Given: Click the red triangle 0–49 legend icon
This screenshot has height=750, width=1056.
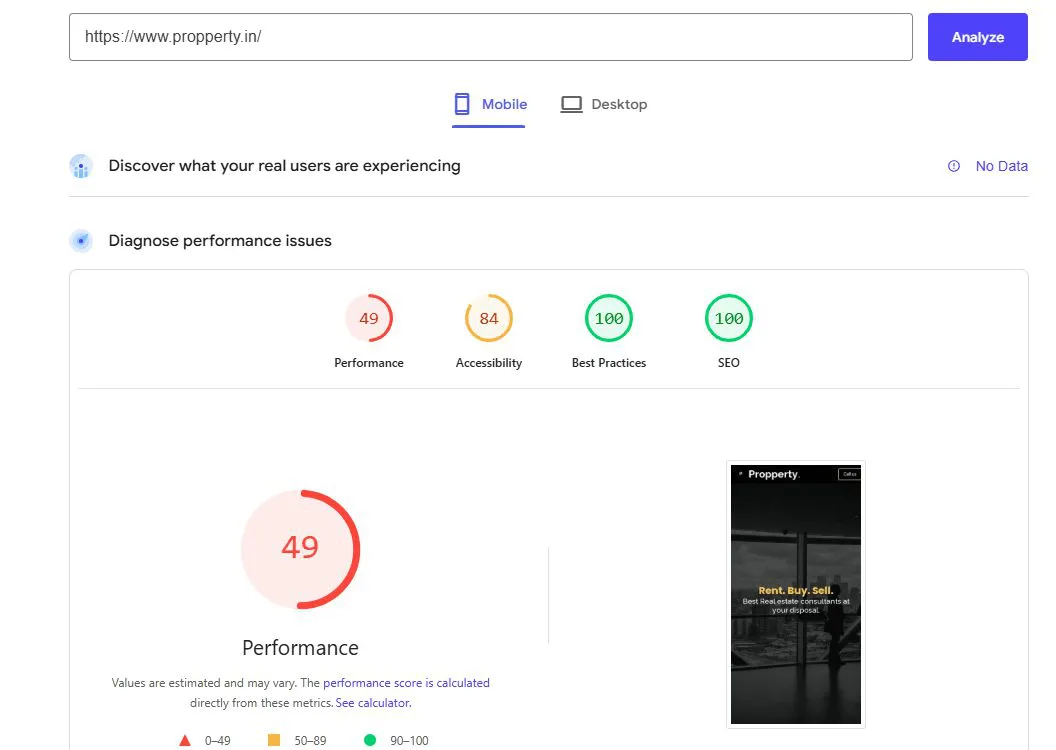Looking at the screenshot, I should point(185,741).
